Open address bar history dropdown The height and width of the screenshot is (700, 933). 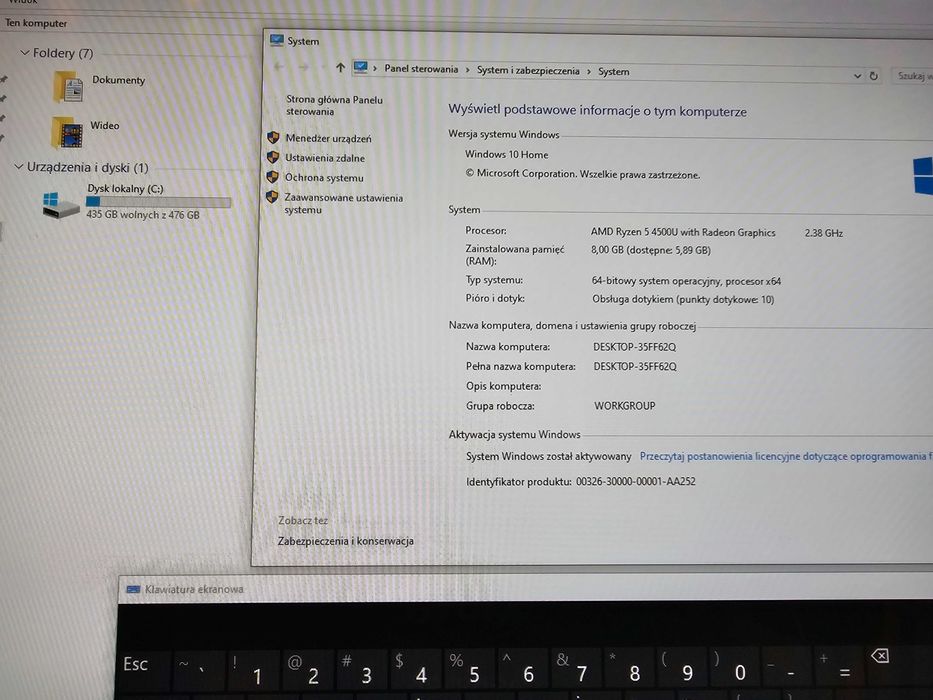click(x=857, y=76)
